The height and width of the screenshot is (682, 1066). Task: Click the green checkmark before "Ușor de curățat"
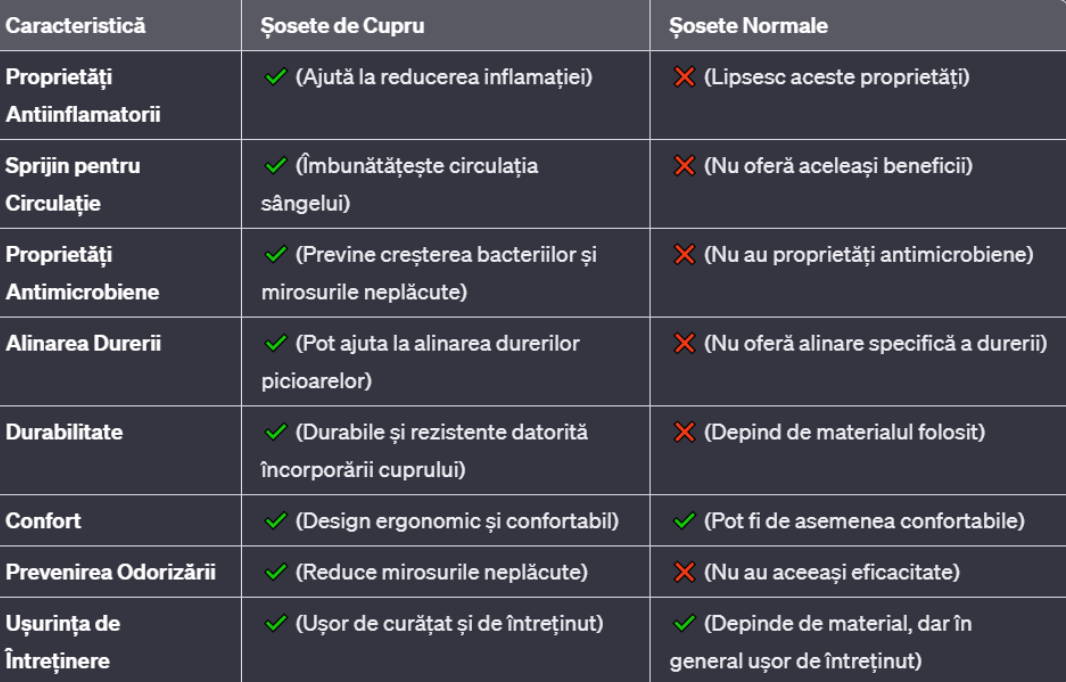point(275,624)
